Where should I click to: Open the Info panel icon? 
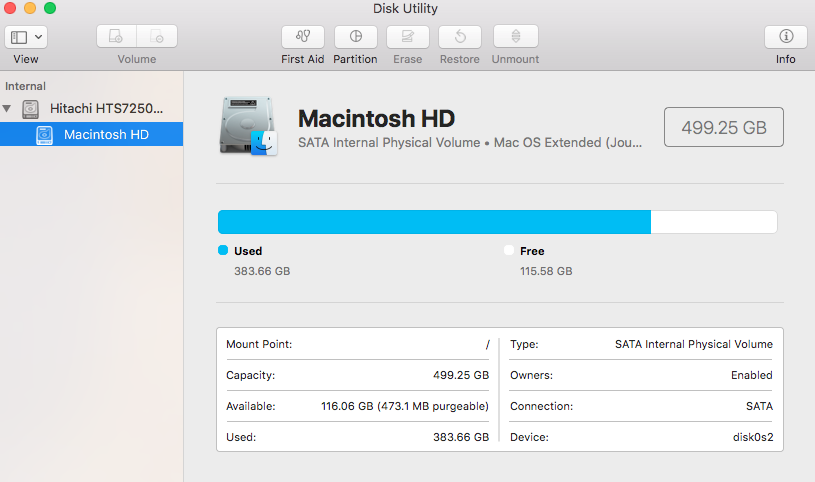coord(786,36)
